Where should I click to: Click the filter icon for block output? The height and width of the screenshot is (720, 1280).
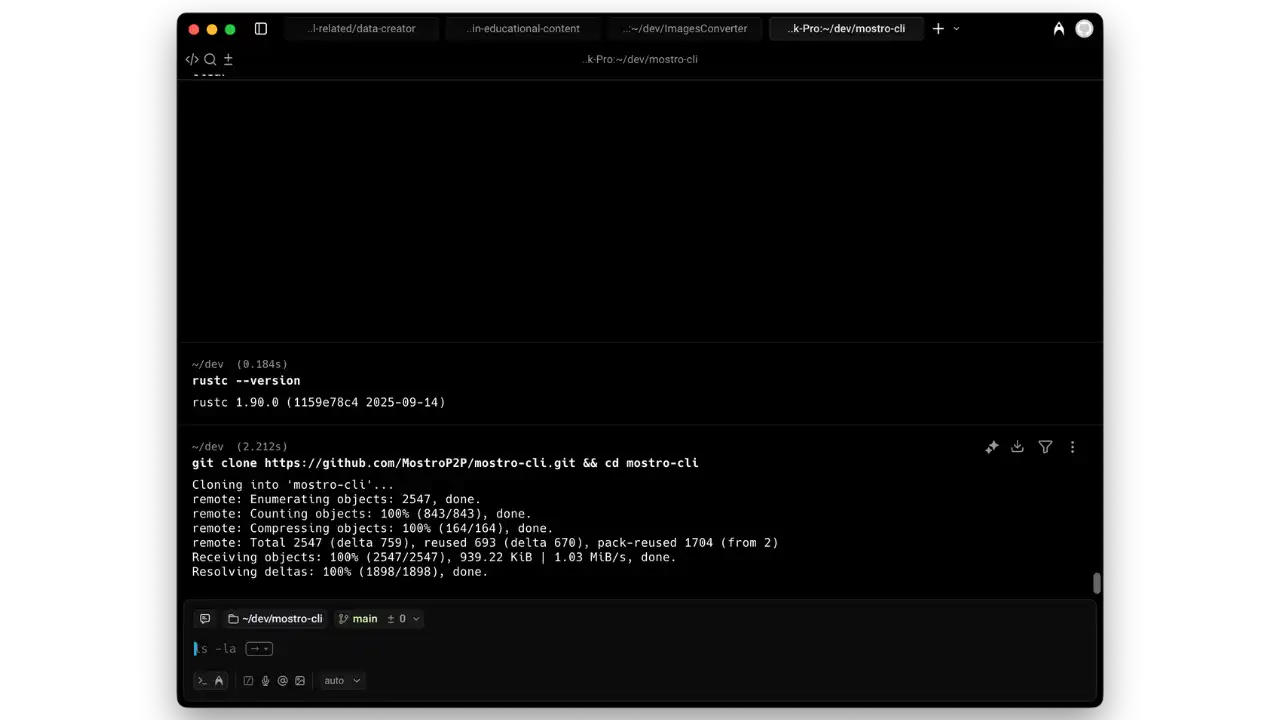pyautogui.click(x=1045, y=447)
